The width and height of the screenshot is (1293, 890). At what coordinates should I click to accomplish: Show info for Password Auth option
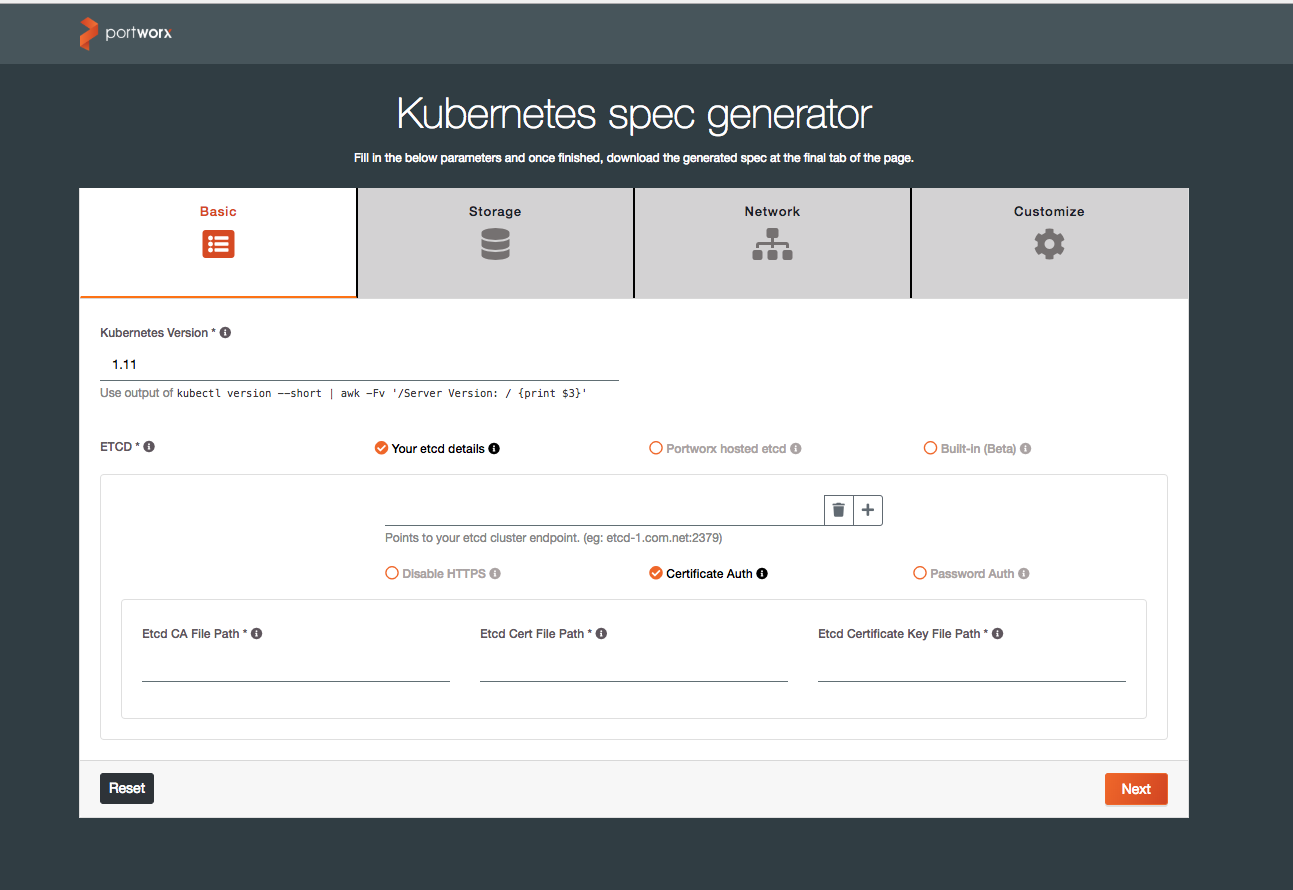[1024, 573]
